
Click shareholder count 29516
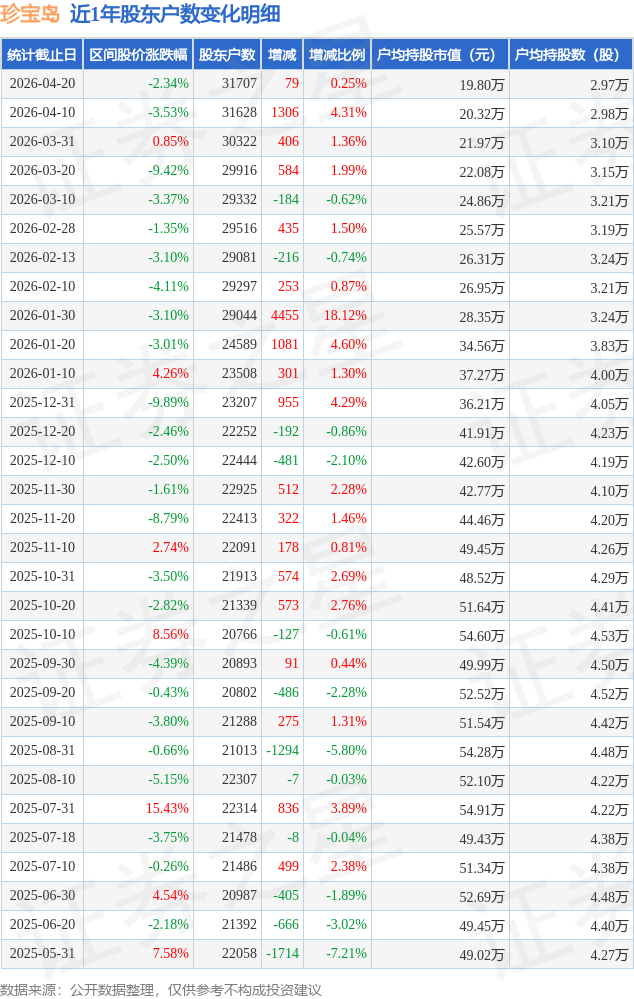click(x=240, y=228)
